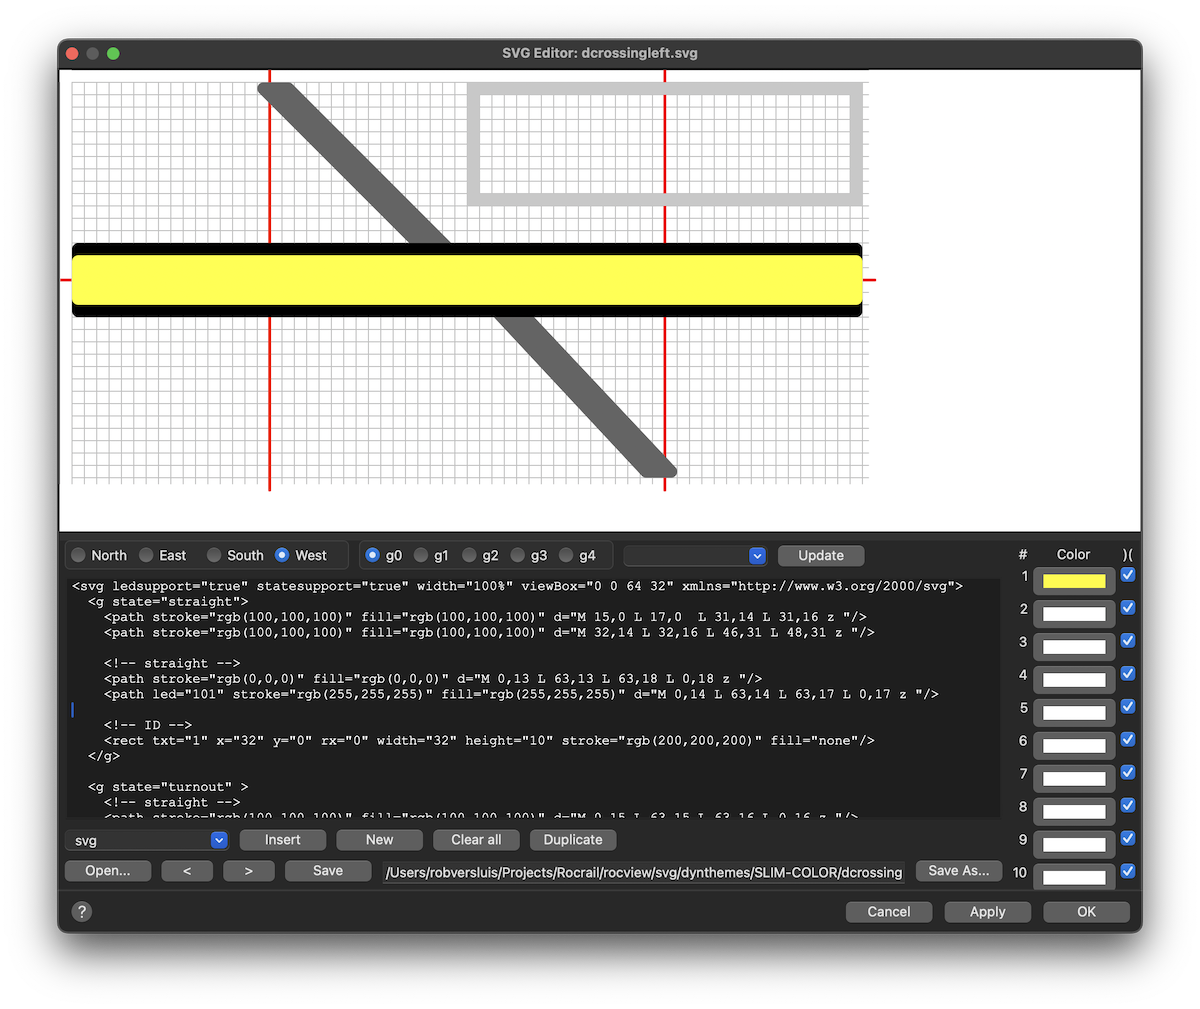This screenshot has height=1009, width=1200.
Task: Toggle the checkbox next to color 5
Action: point(1128,707)
